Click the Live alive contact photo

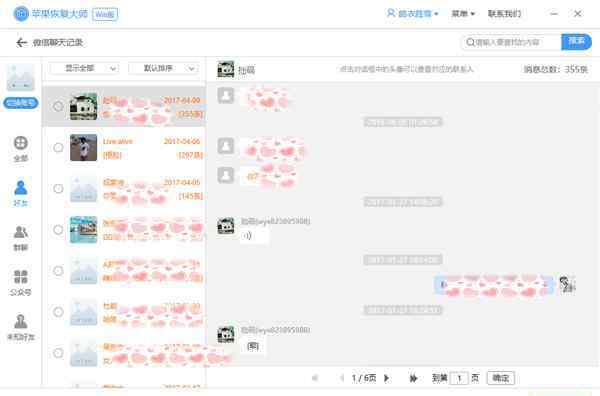tap(83, 147)
